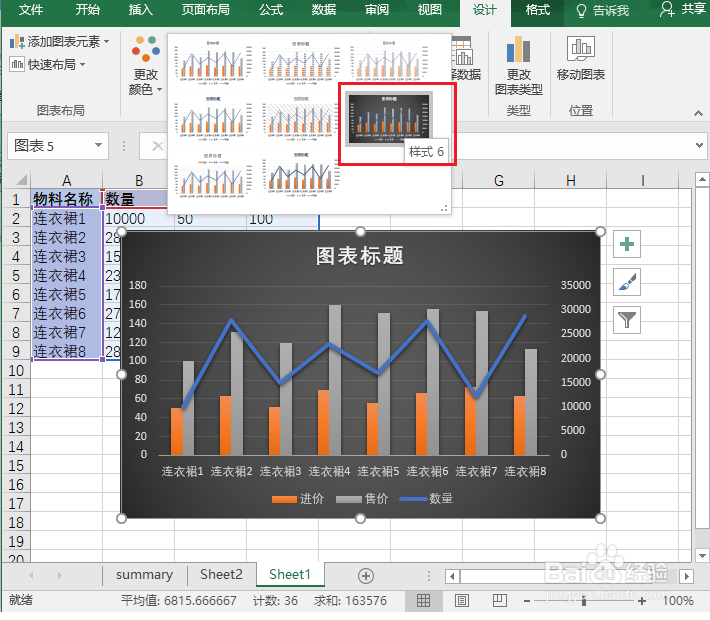Switch to the 格式 tab
The width and height of the screenshot is (710, 620).
pos(537,10)
